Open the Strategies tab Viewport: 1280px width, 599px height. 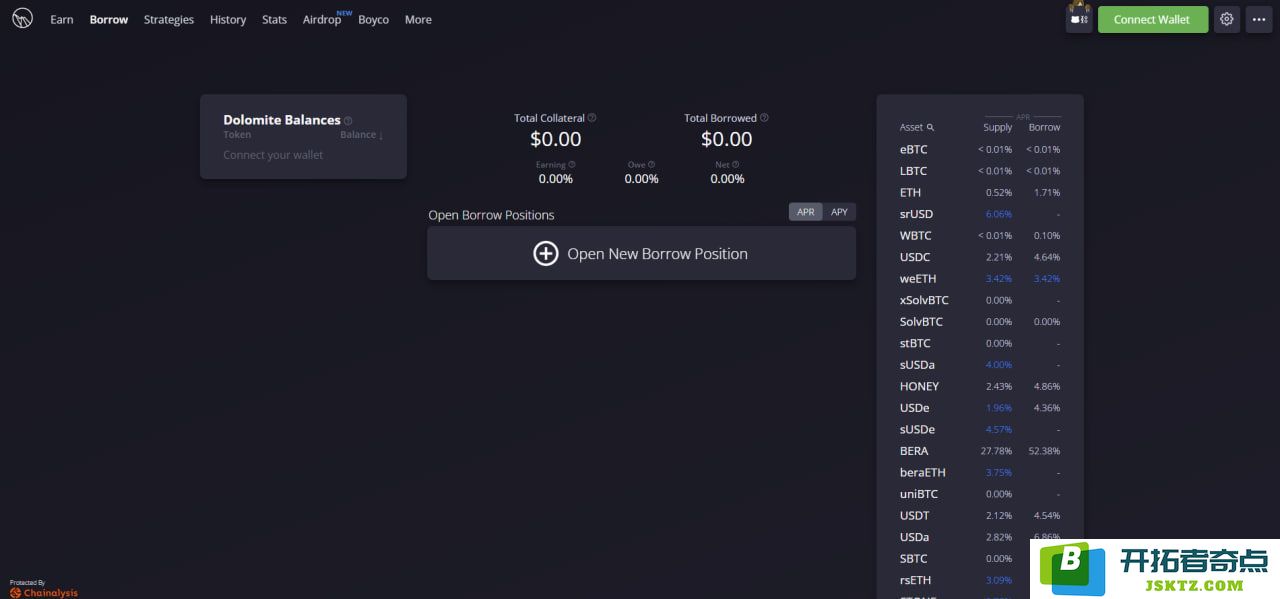coord(169,20)
